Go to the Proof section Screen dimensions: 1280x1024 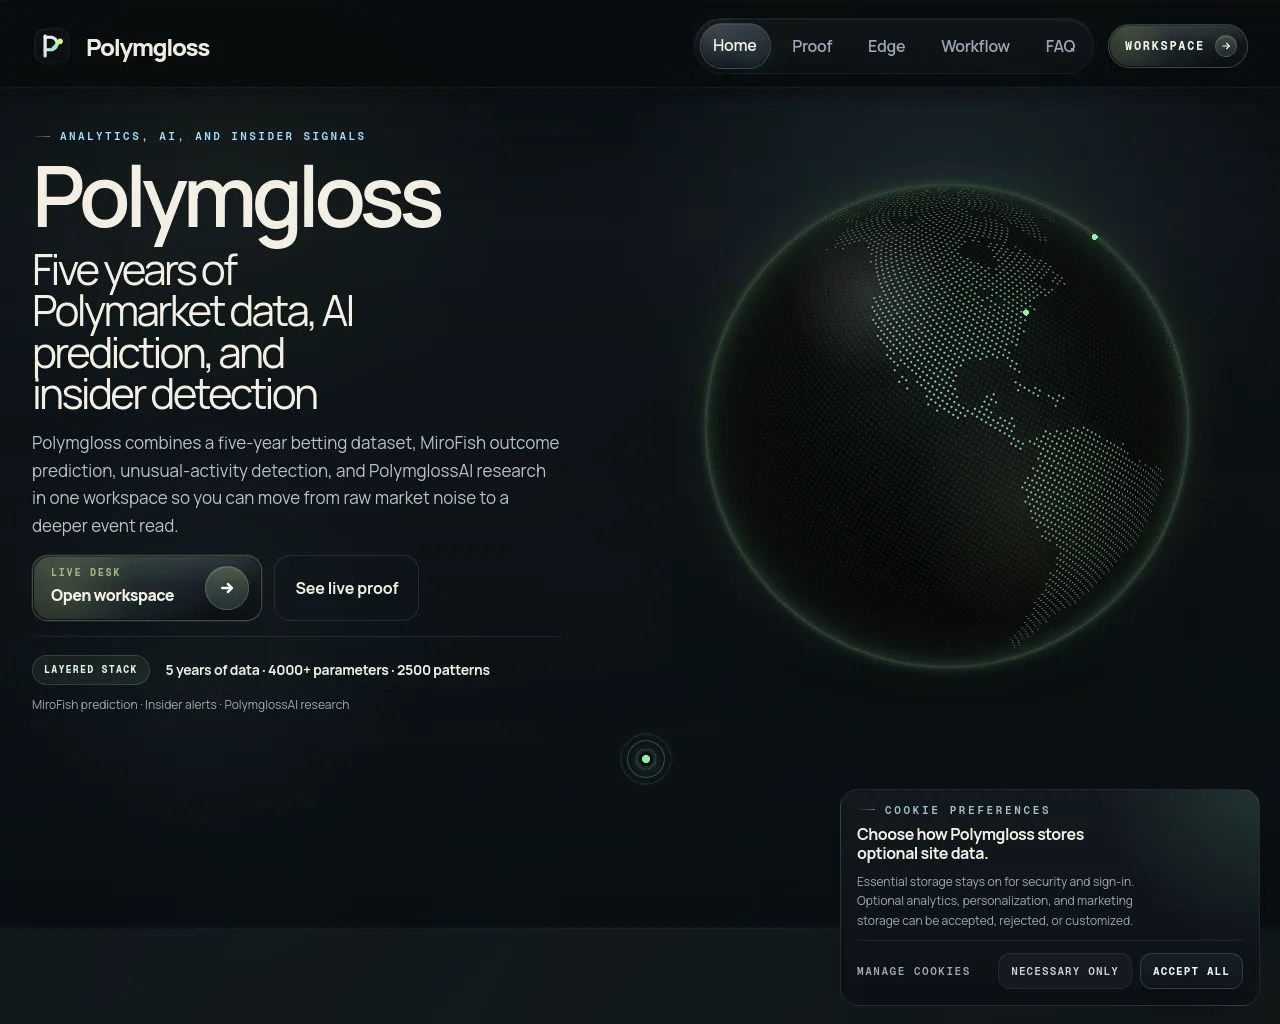click(812, 46)
